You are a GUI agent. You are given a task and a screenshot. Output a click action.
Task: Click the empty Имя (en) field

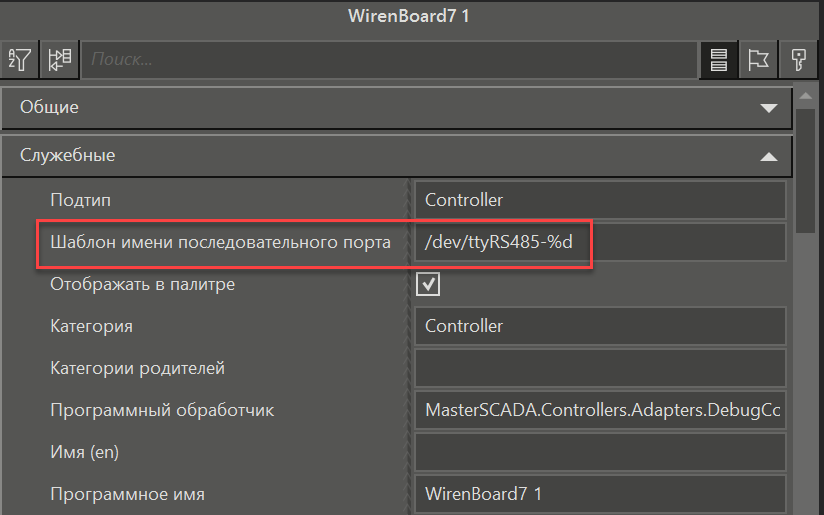600,452
